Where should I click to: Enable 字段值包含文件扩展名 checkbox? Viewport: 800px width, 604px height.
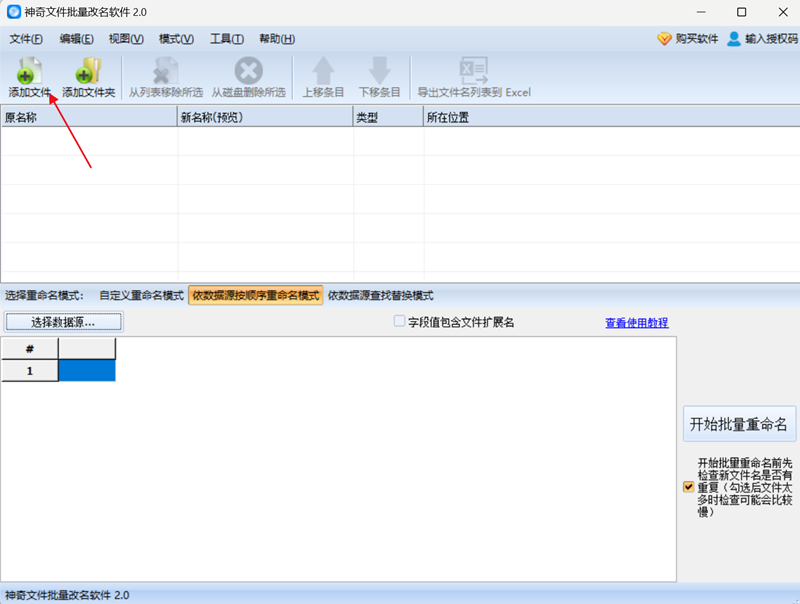coord(399,321)
